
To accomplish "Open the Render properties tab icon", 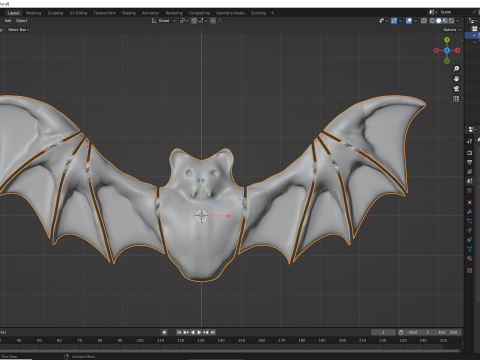I will pos(470,153).
